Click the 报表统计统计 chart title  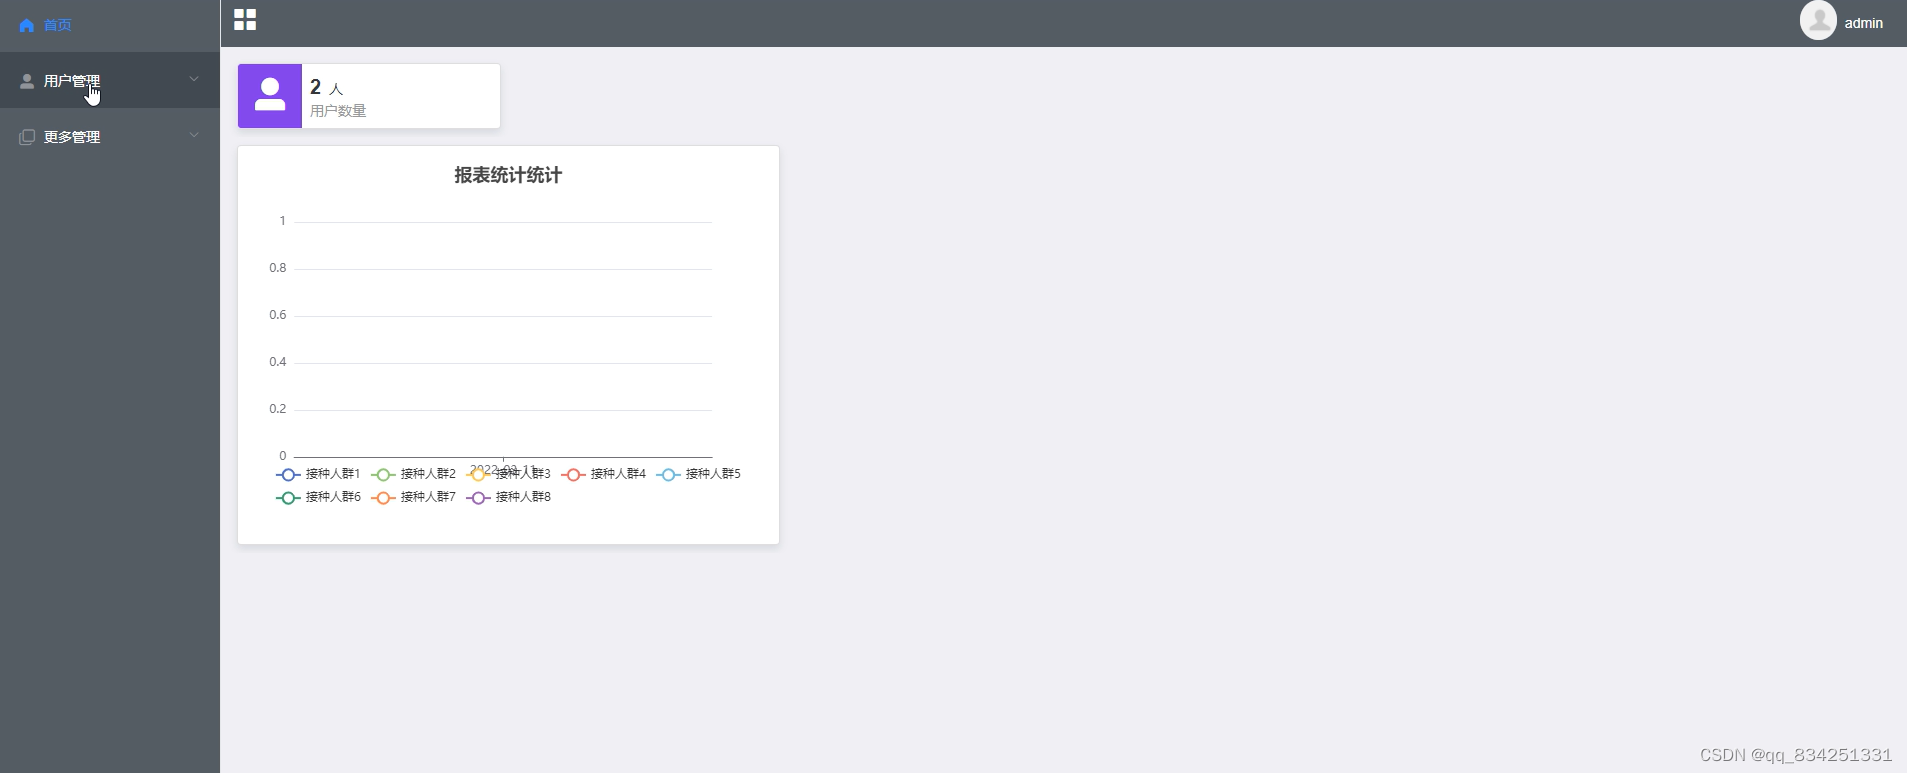coord(508,175)
